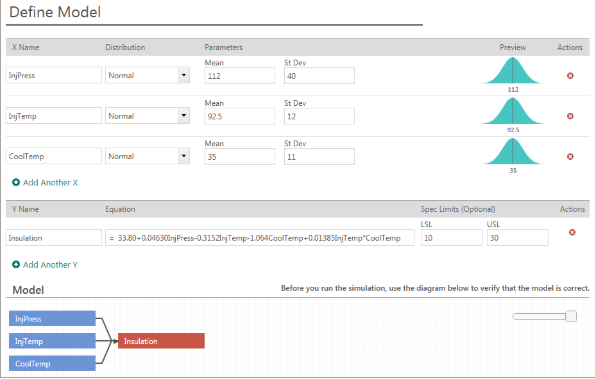Remove the Insulation Y row
Image resolution: width=595 pixels, height=379 pixels.
click(572, 232)
